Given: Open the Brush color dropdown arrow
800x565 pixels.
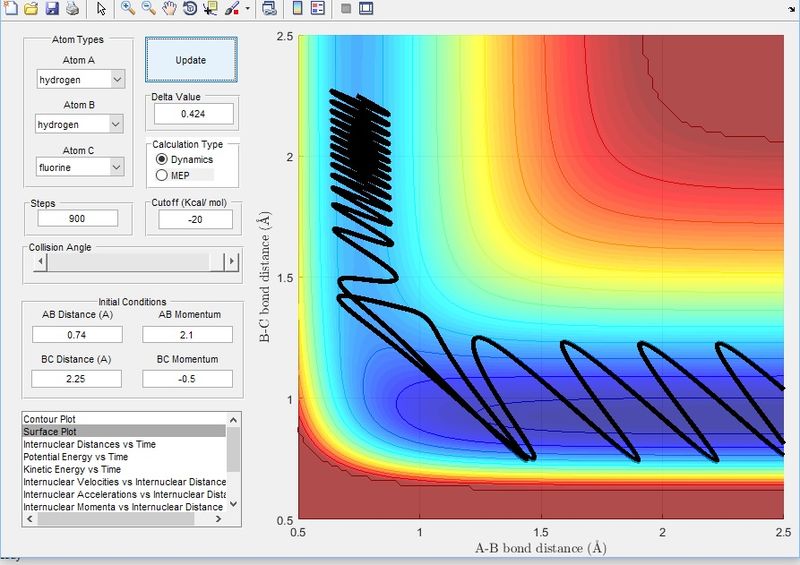Looking at the screenshot, I should point(248,9).
